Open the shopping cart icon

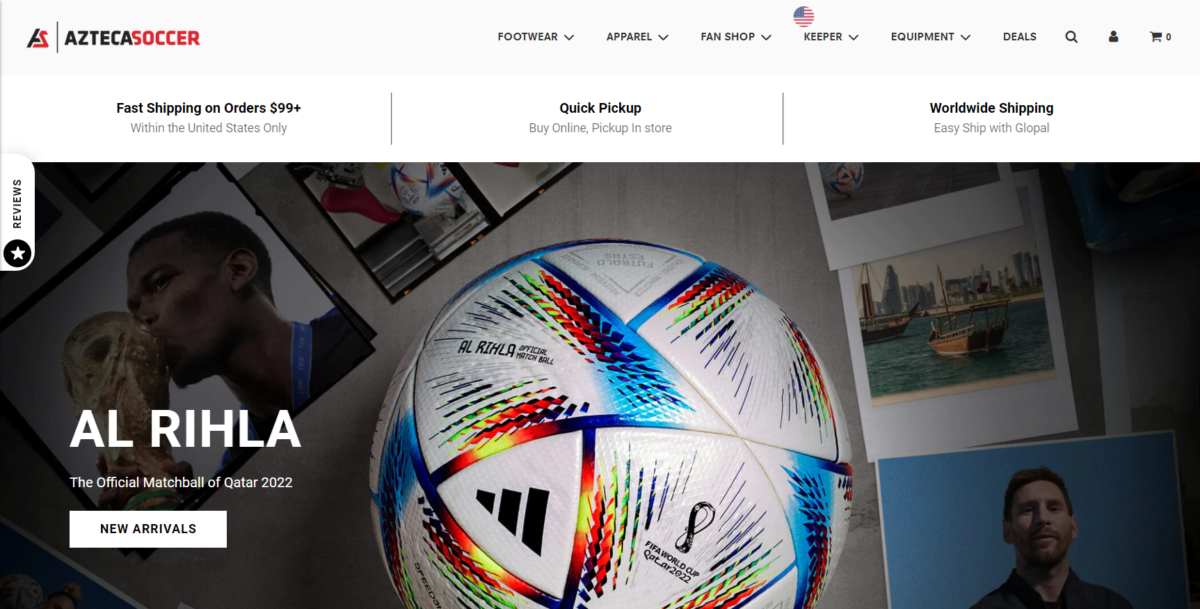coord(1160,37)
